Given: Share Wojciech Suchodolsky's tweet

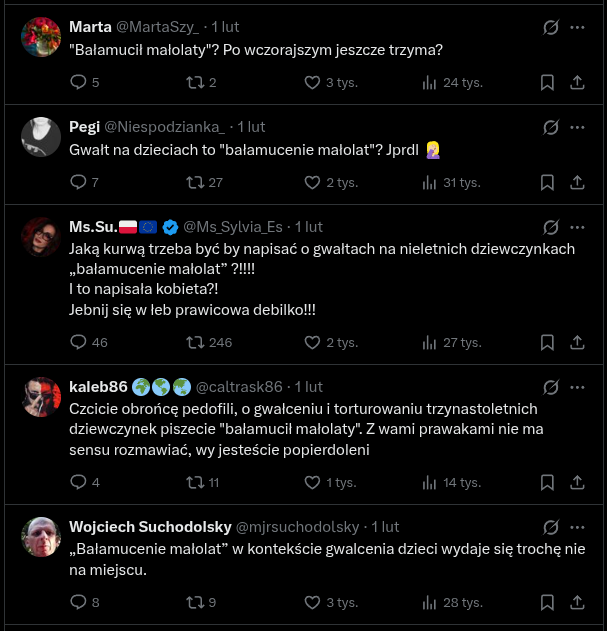Looking at the screenshot, I should (x=577, y=602).
